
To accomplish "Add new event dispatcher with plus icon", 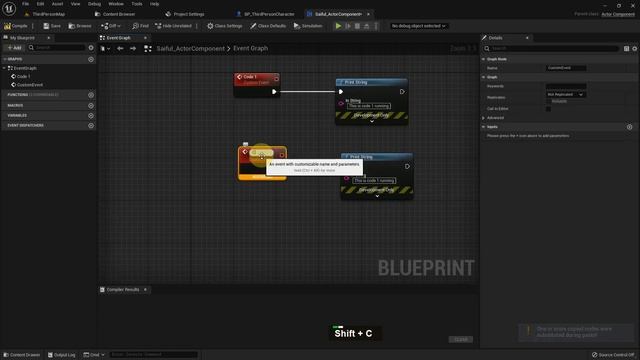I will coord(91,125).
